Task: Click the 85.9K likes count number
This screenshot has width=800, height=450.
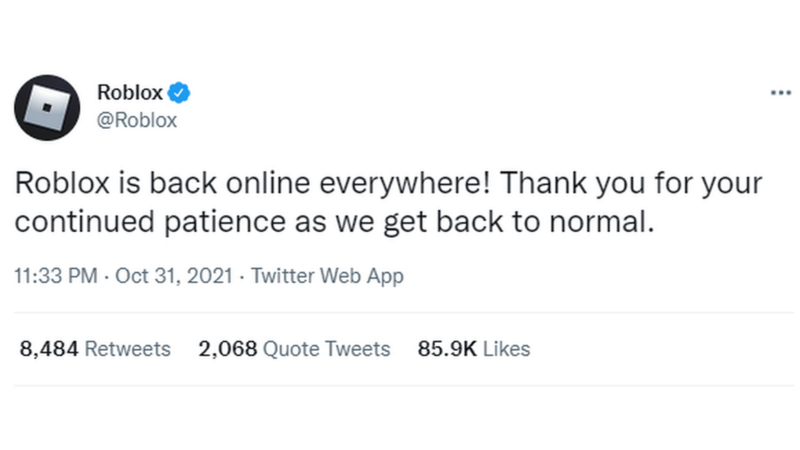Action: [447, 349]
